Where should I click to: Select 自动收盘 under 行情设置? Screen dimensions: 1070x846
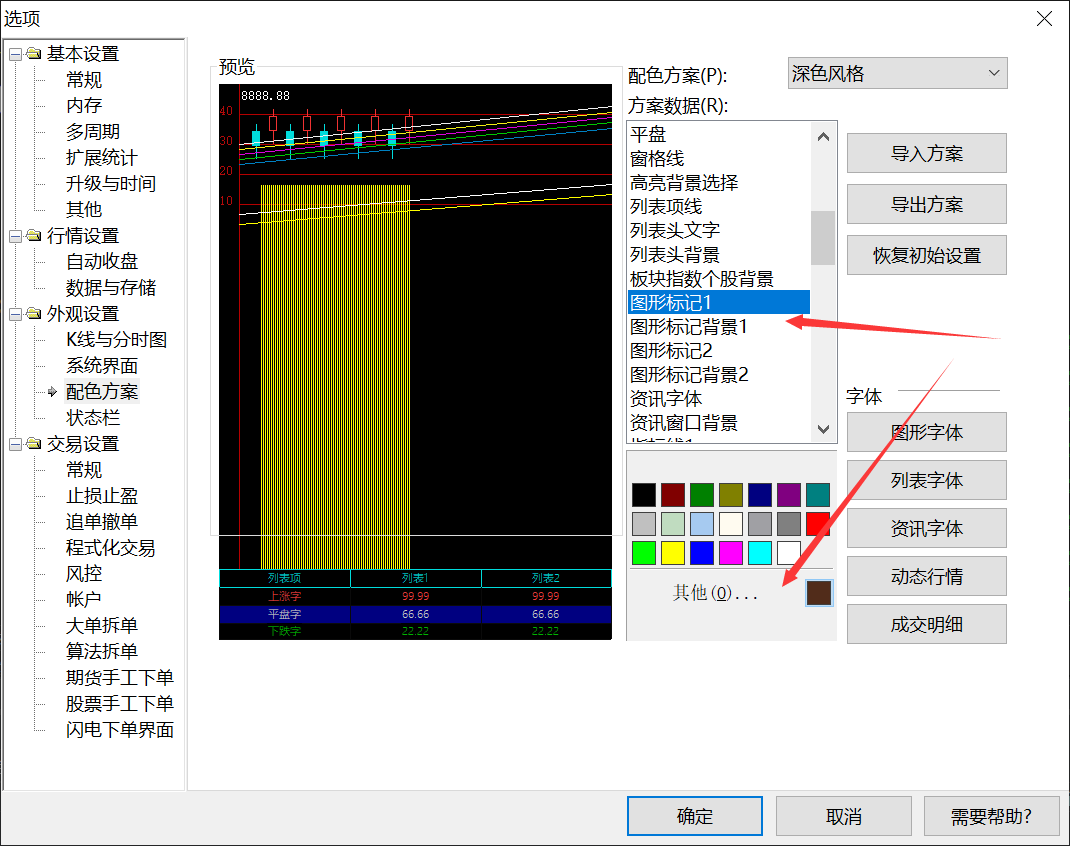[x=102, y=261]
